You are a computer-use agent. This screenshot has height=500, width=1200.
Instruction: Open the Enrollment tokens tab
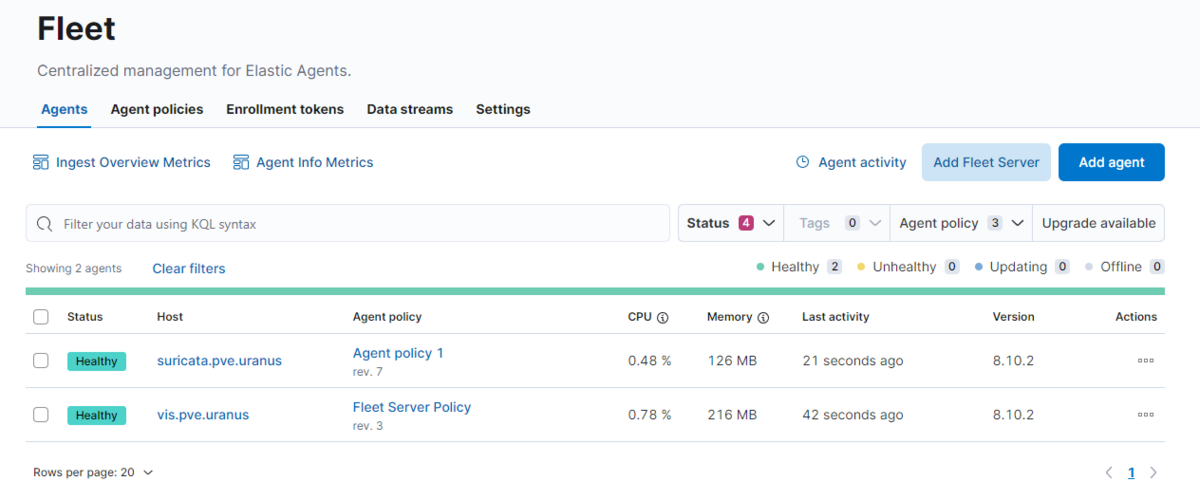tap(285, 109)
